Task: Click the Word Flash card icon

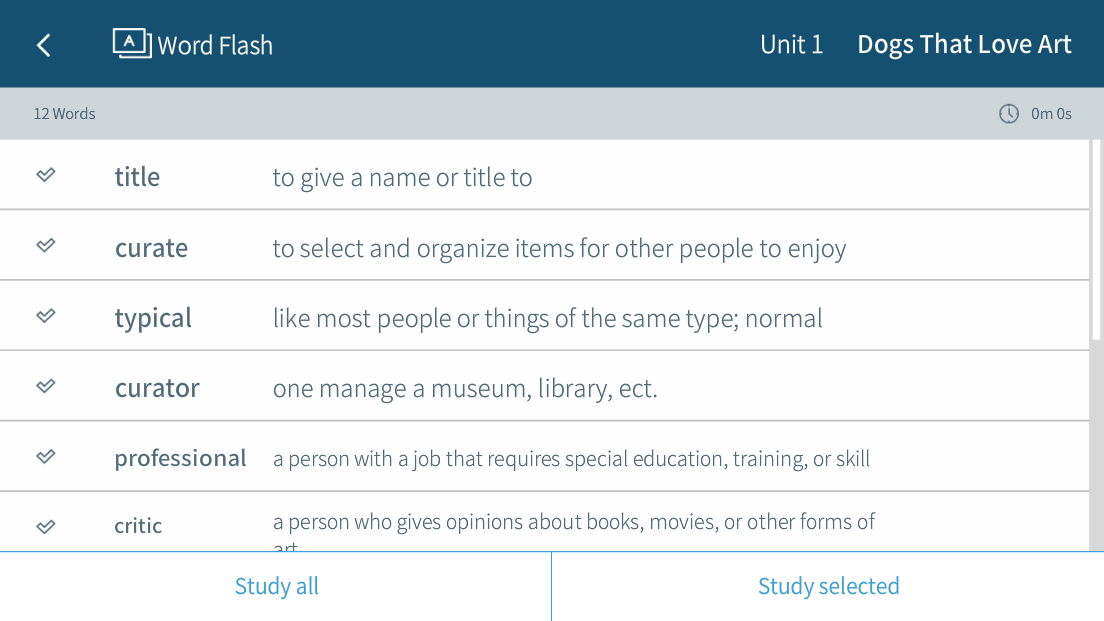Action: click(x=131, y=43)
